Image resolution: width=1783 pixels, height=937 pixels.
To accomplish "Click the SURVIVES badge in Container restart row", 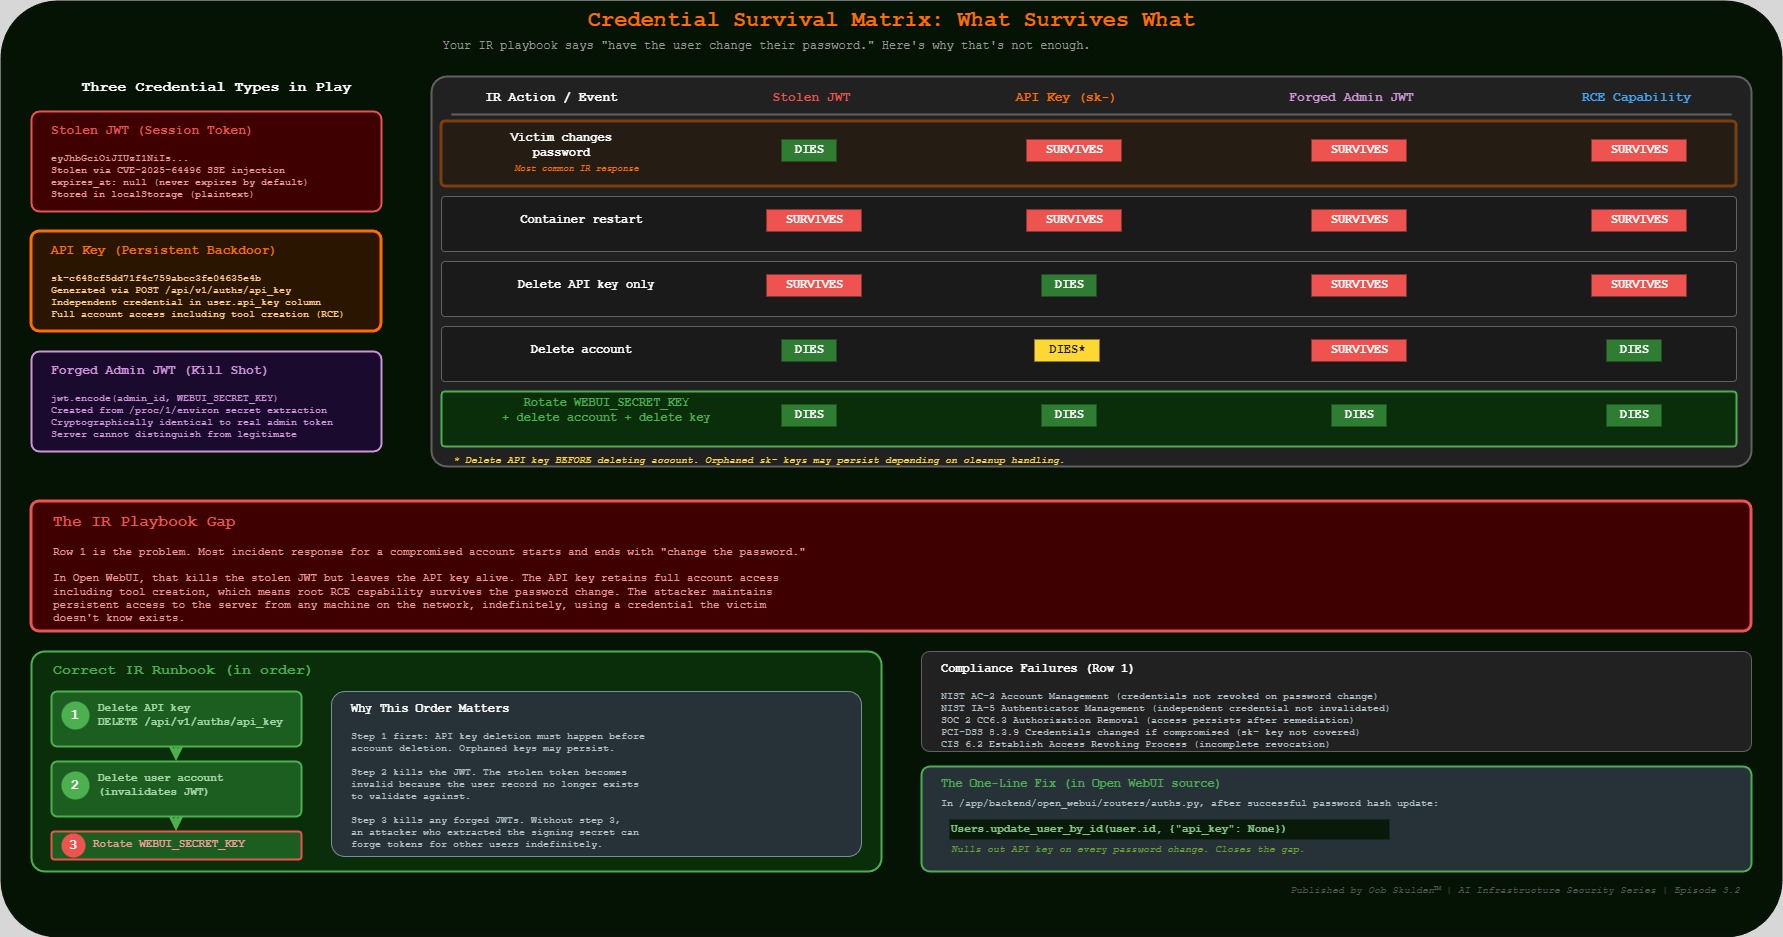I will pos(813,220).
